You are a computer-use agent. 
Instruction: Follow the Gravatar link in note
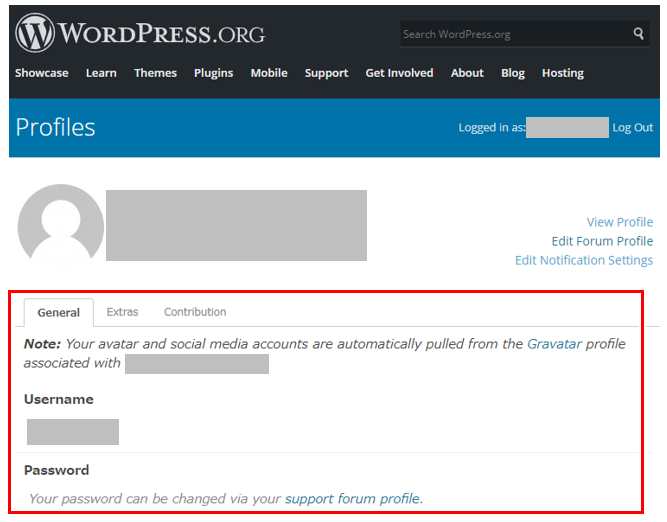(x=554, y=344)
